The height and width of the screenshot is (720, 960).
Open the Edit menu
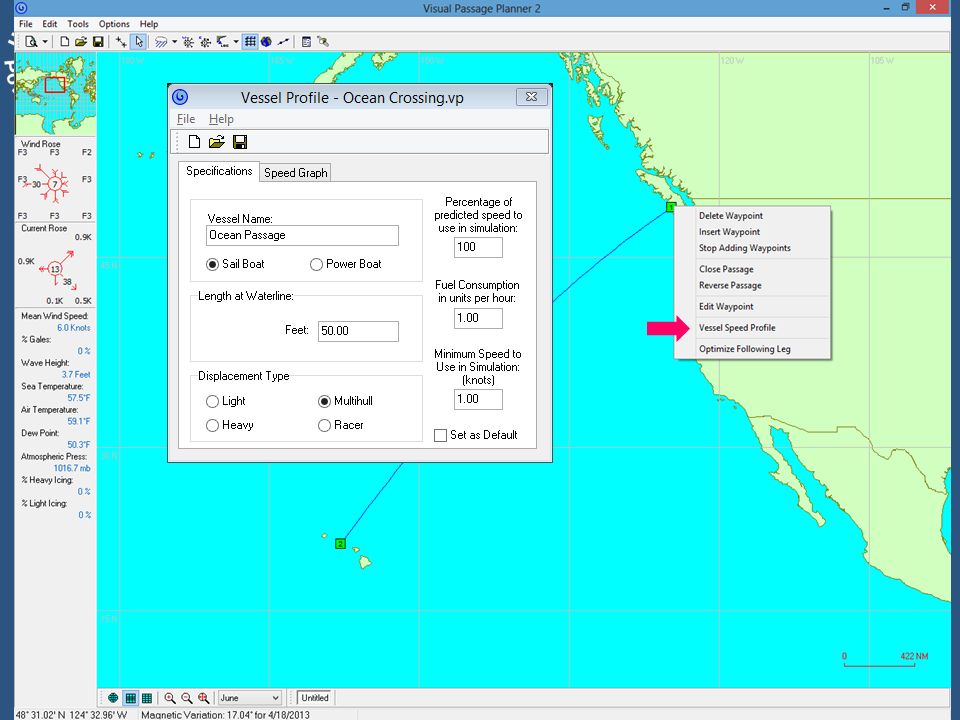pyautogui.click(x=50, y=24)
